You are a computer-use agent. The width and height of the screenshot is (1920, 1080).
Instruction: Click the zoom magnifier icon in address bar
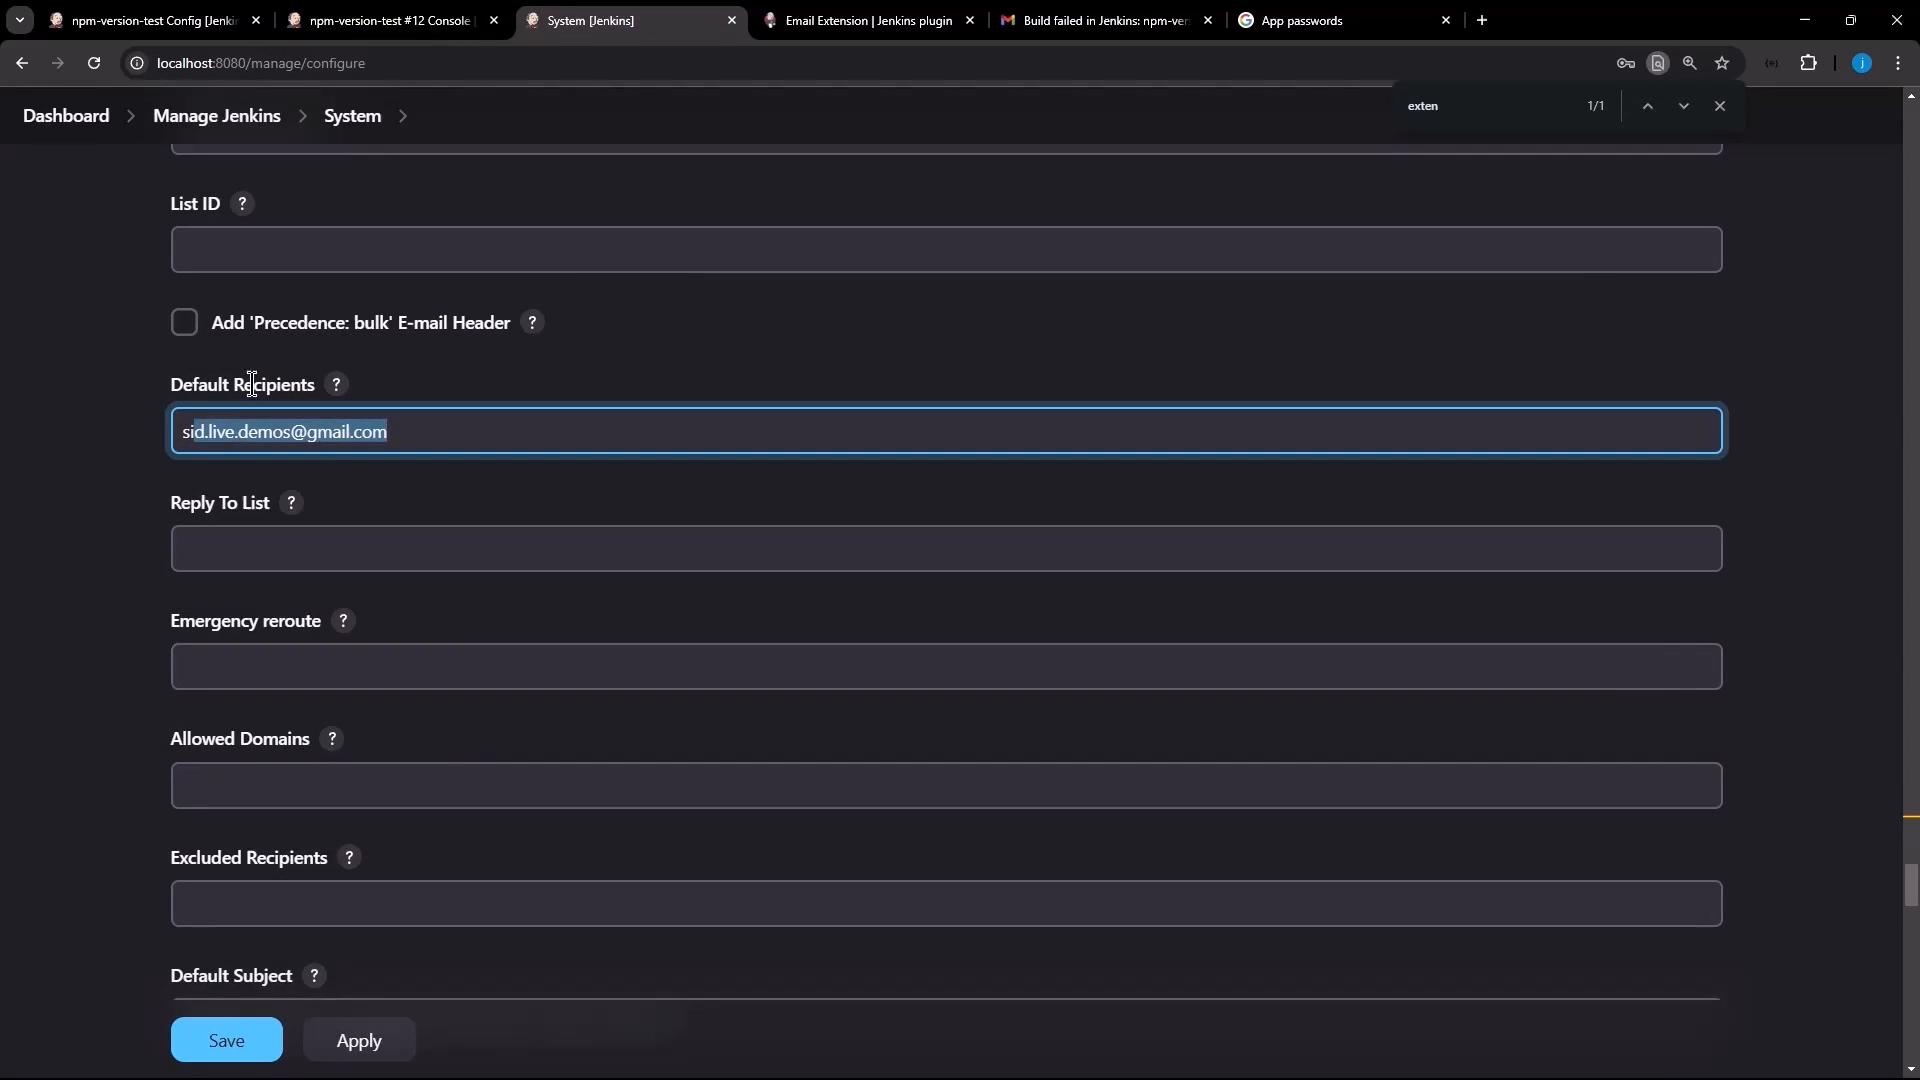tap(1690, 63)
